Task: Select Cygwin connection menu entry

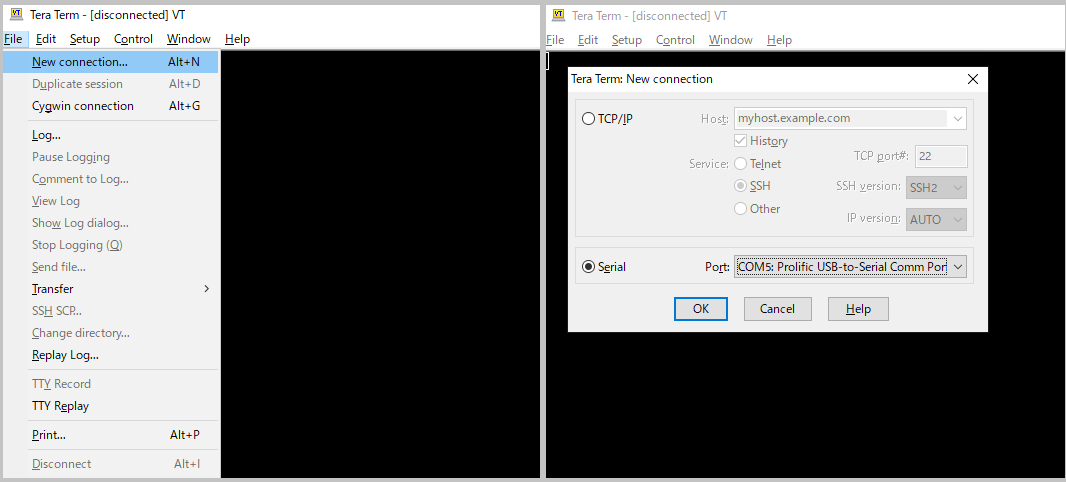Action: coord(82,106)
